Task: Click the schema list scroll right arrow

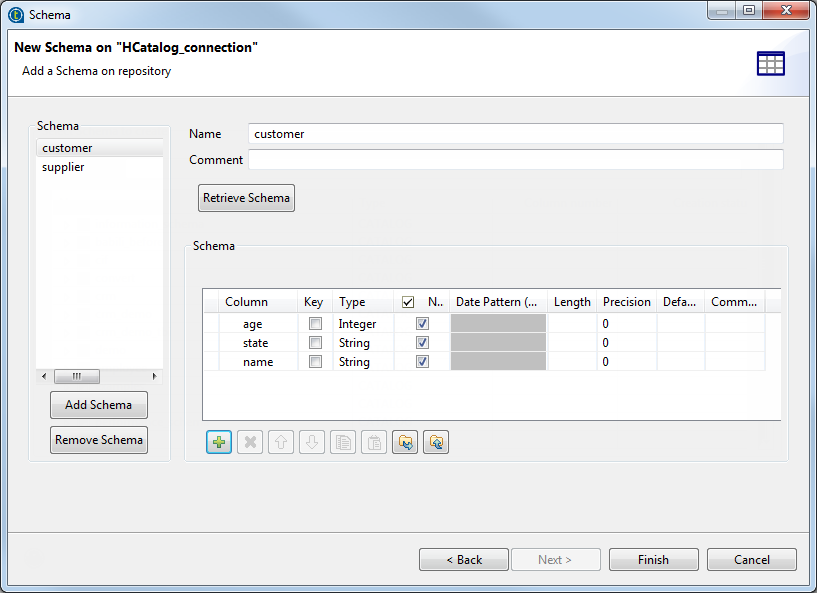Action: pos(155,376)
